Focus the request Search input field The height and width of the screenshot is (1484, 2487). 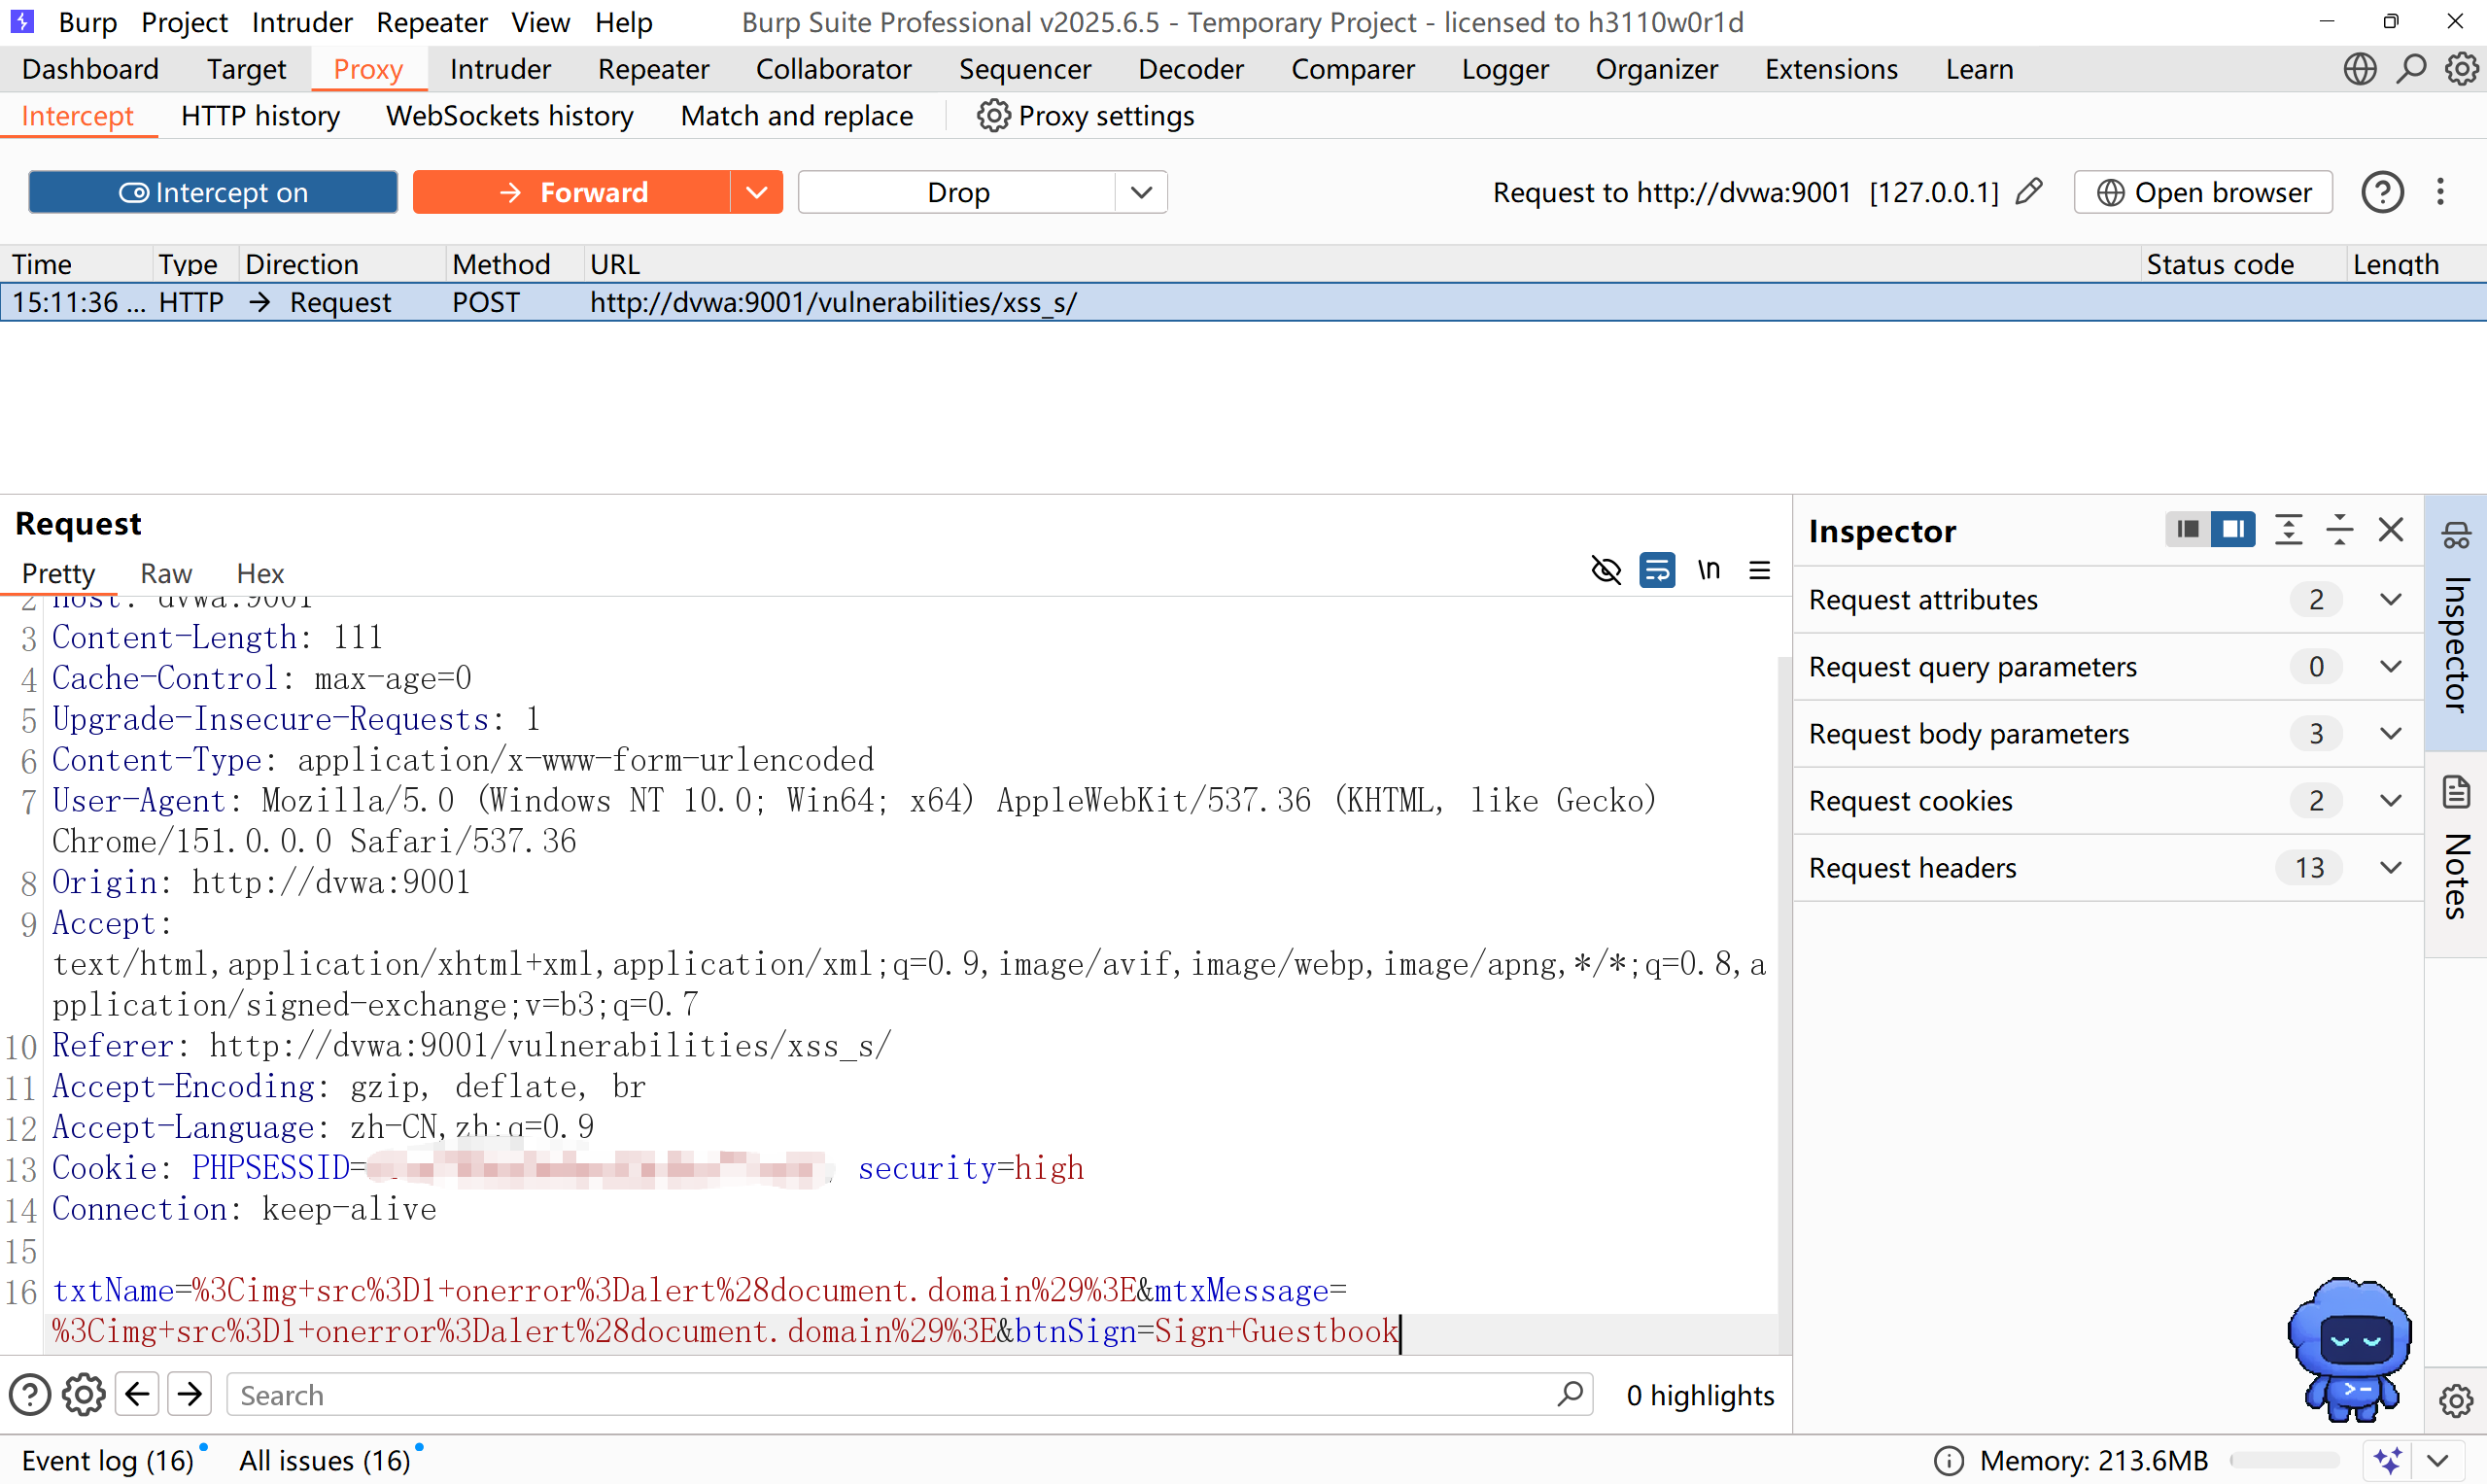coord(909,1394)
